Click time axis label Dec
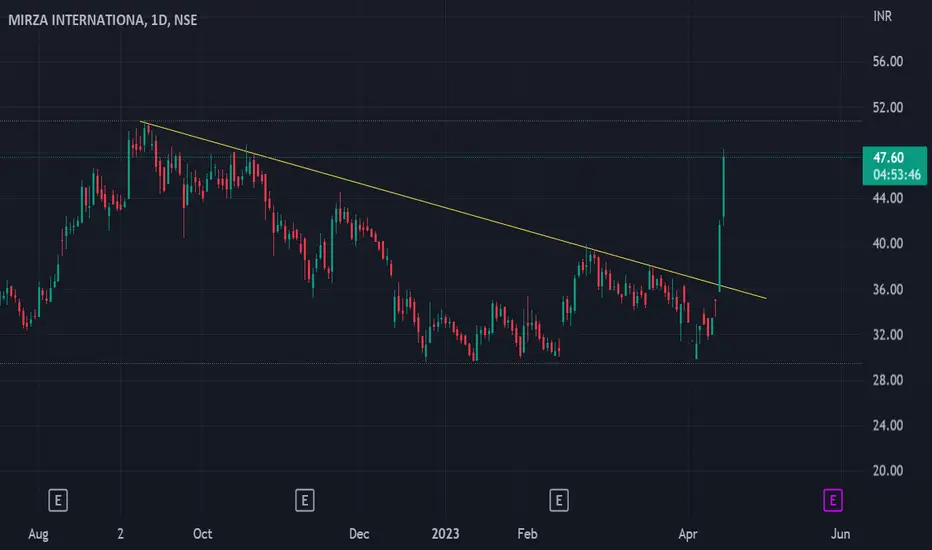The height and width of the screenshot is (550, 932). 359,534
